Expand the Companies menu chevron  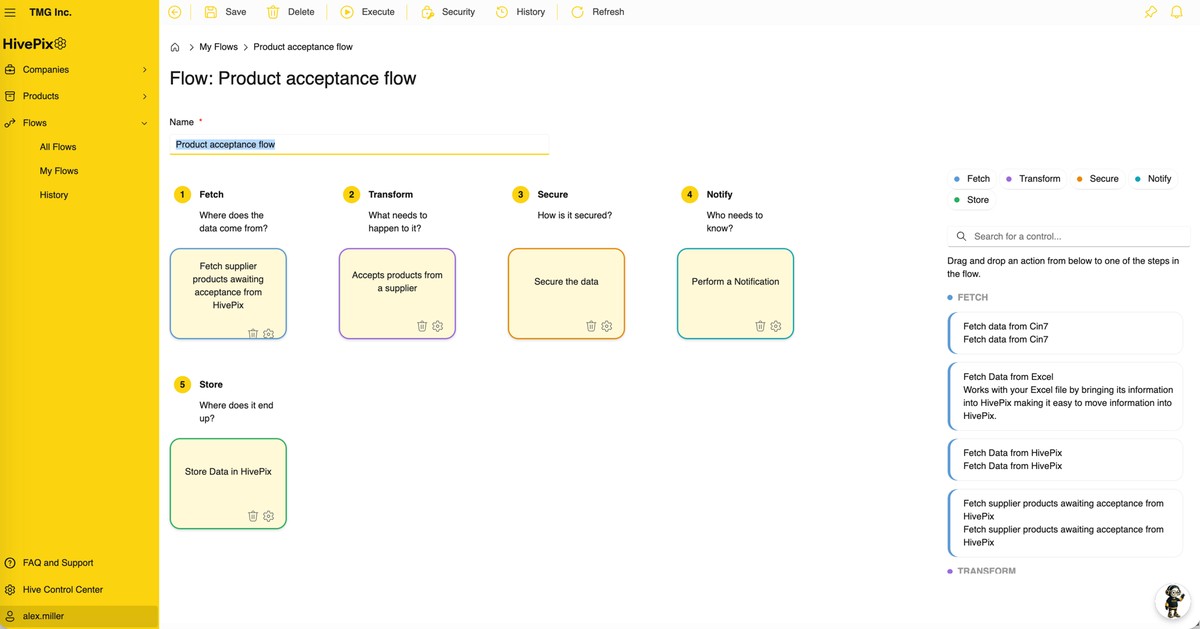(144, 70)
